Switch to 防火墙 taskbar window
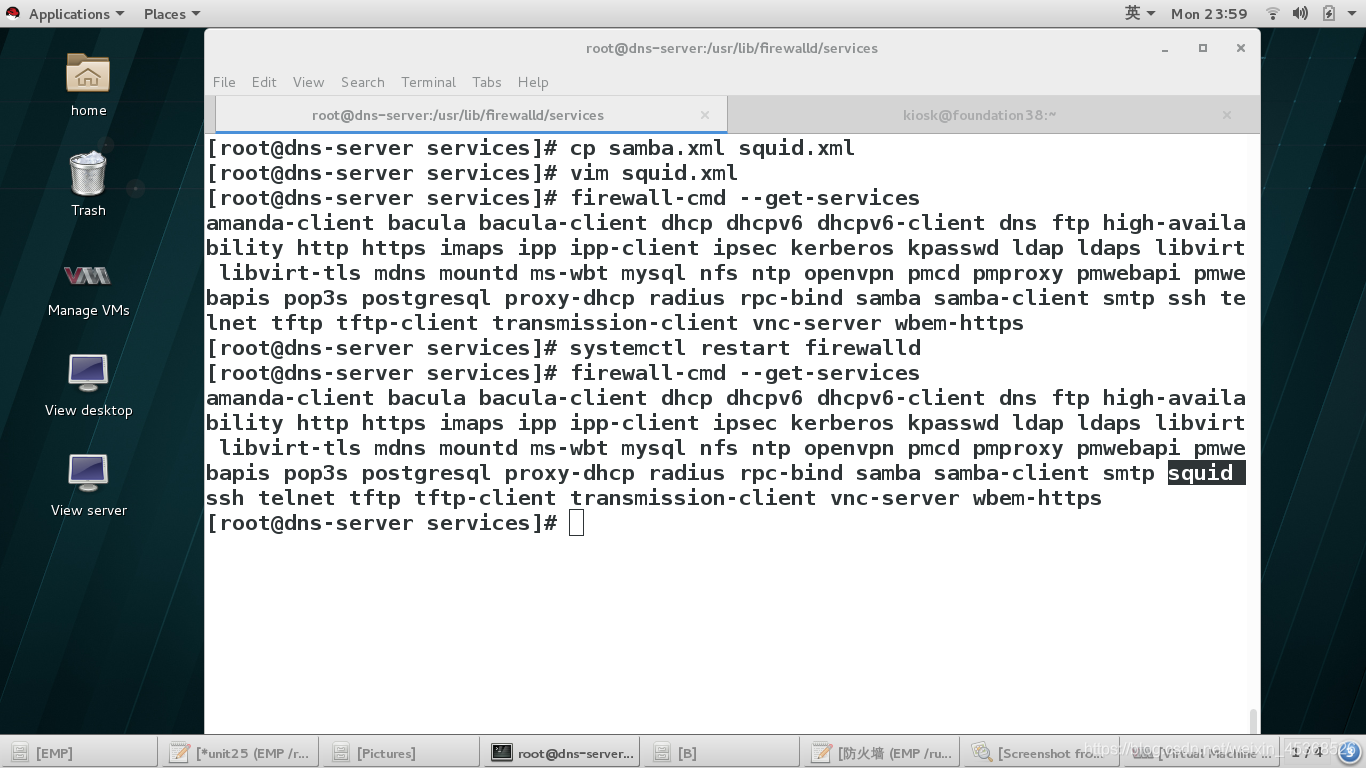The image size is (1366, 768). 884,753
